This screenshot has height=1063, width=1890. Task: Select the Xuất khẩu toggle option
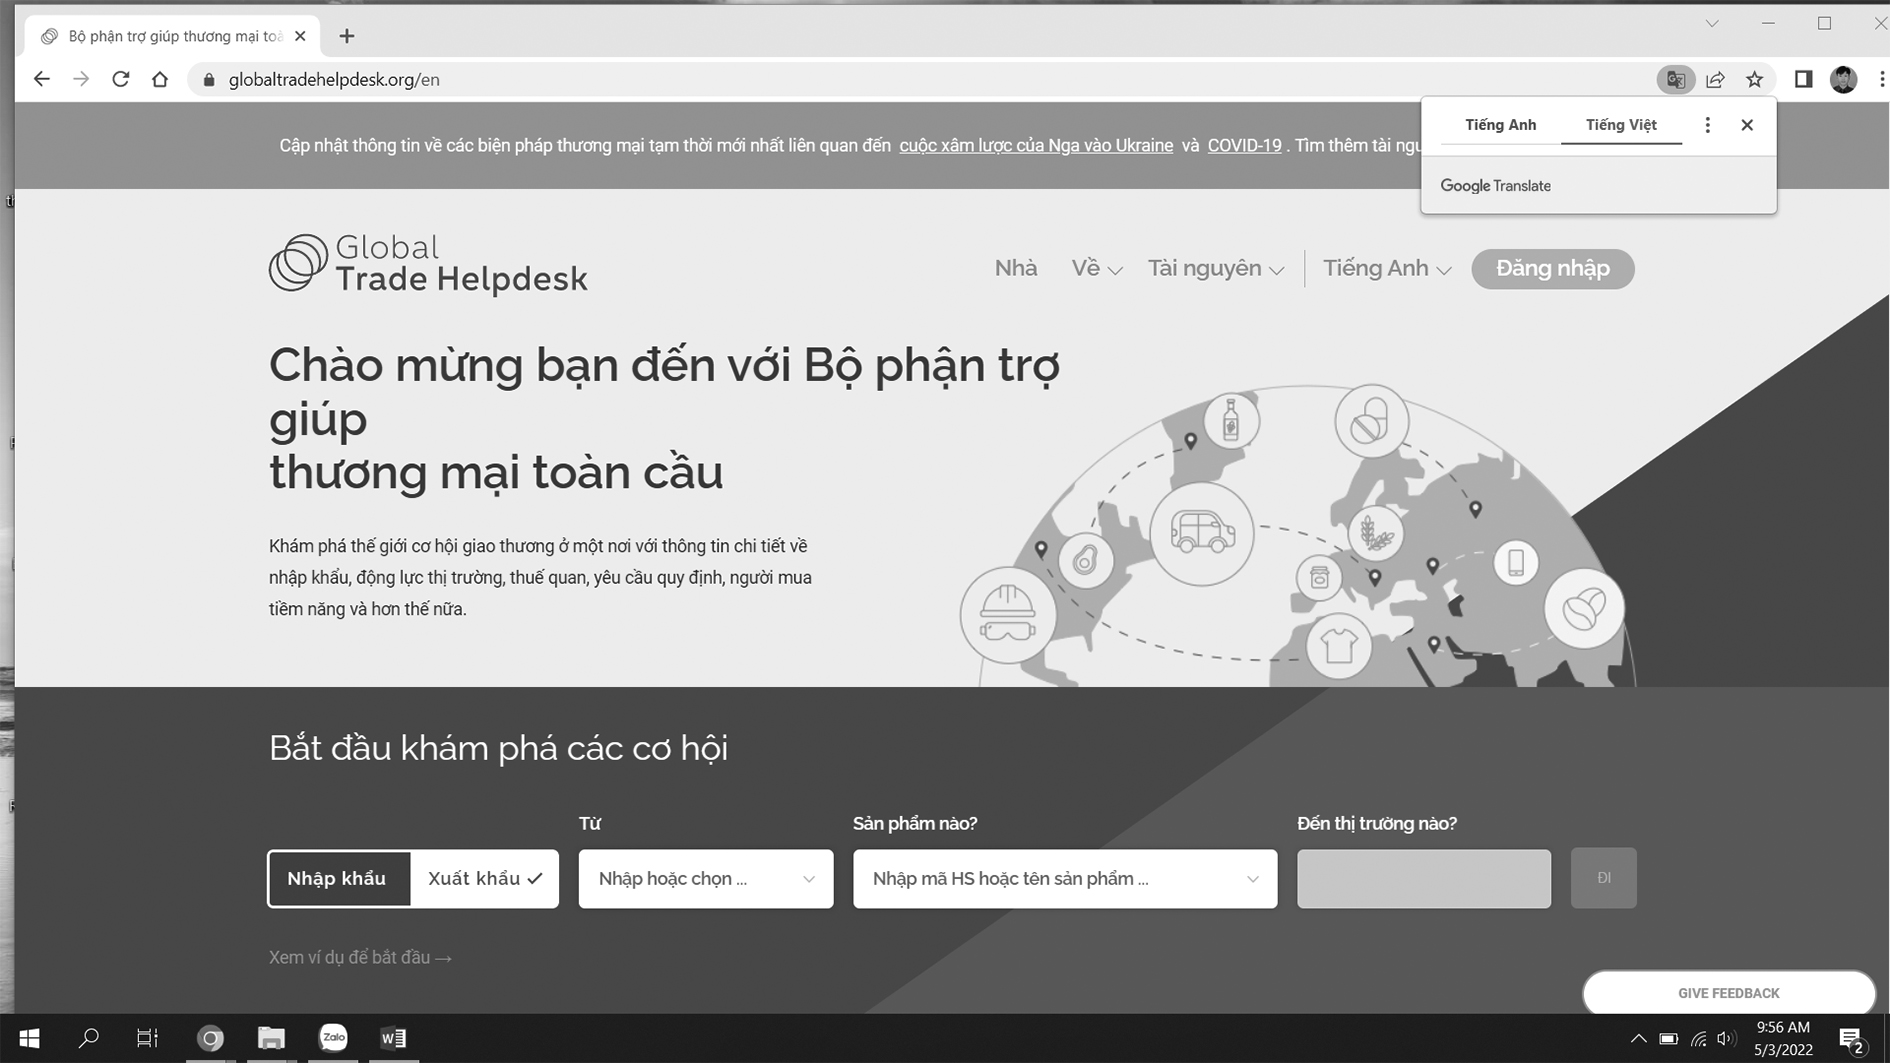pos(484,878)
